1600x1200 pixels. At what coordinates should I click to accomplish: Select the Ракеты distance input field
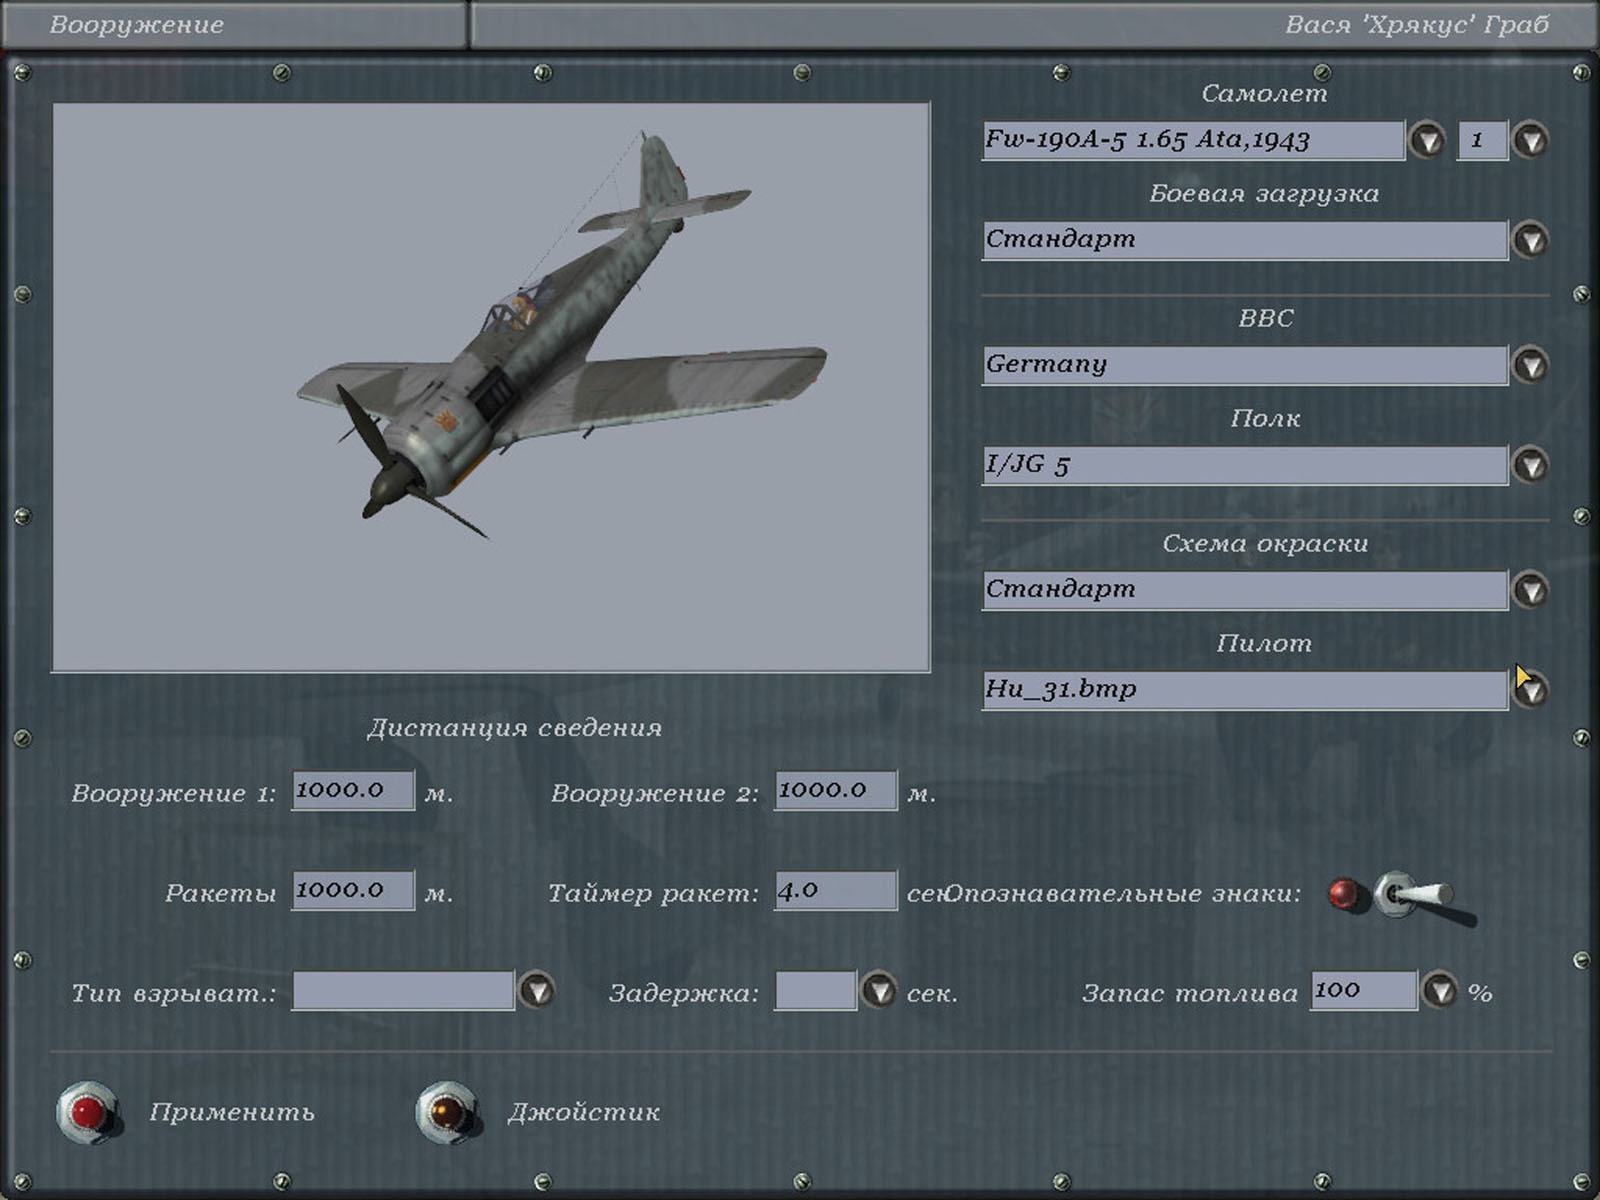pyautogui.click(x=353, y=890)
